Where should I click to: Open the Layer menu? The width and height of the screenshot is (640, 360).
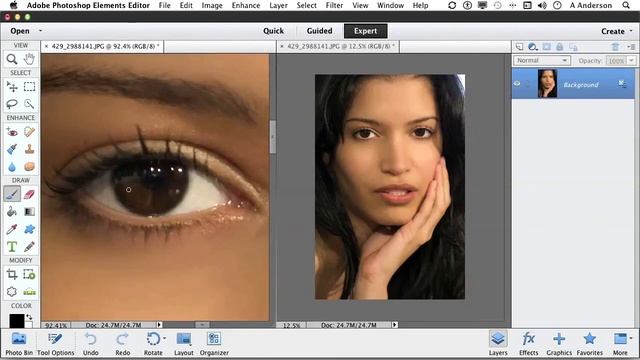click(x=278, y=5)
